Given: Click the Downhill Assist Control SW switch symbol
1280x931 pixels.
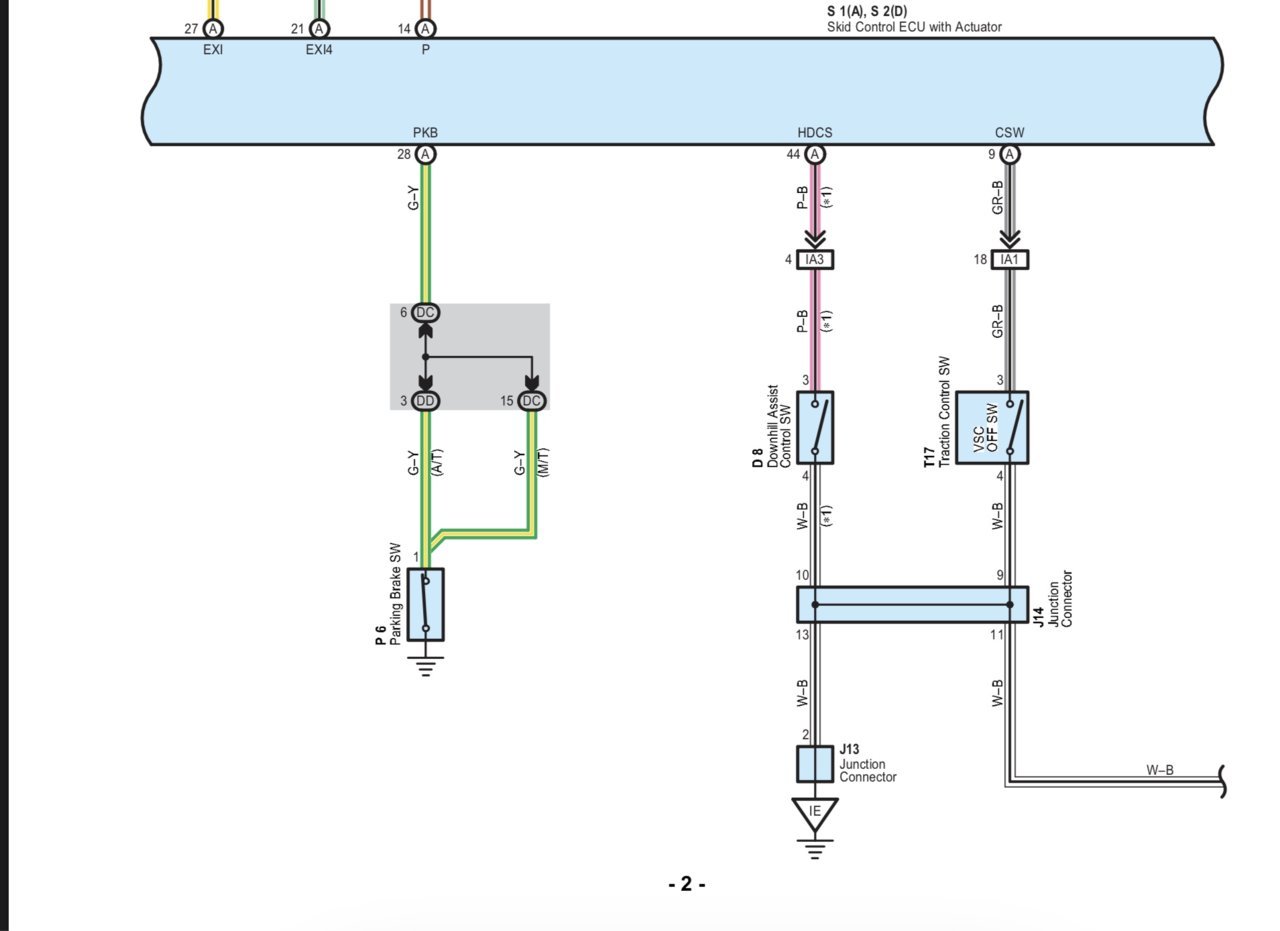Looking at the screenshot, I should (815, 428).
